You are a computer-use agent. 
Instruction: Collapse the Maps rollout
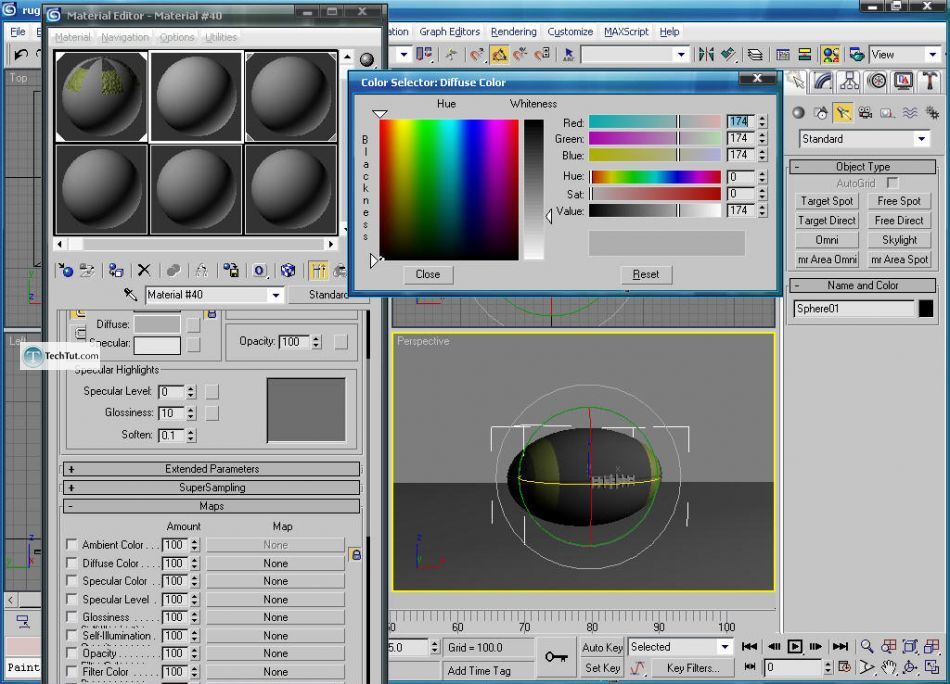pos(211,506)
